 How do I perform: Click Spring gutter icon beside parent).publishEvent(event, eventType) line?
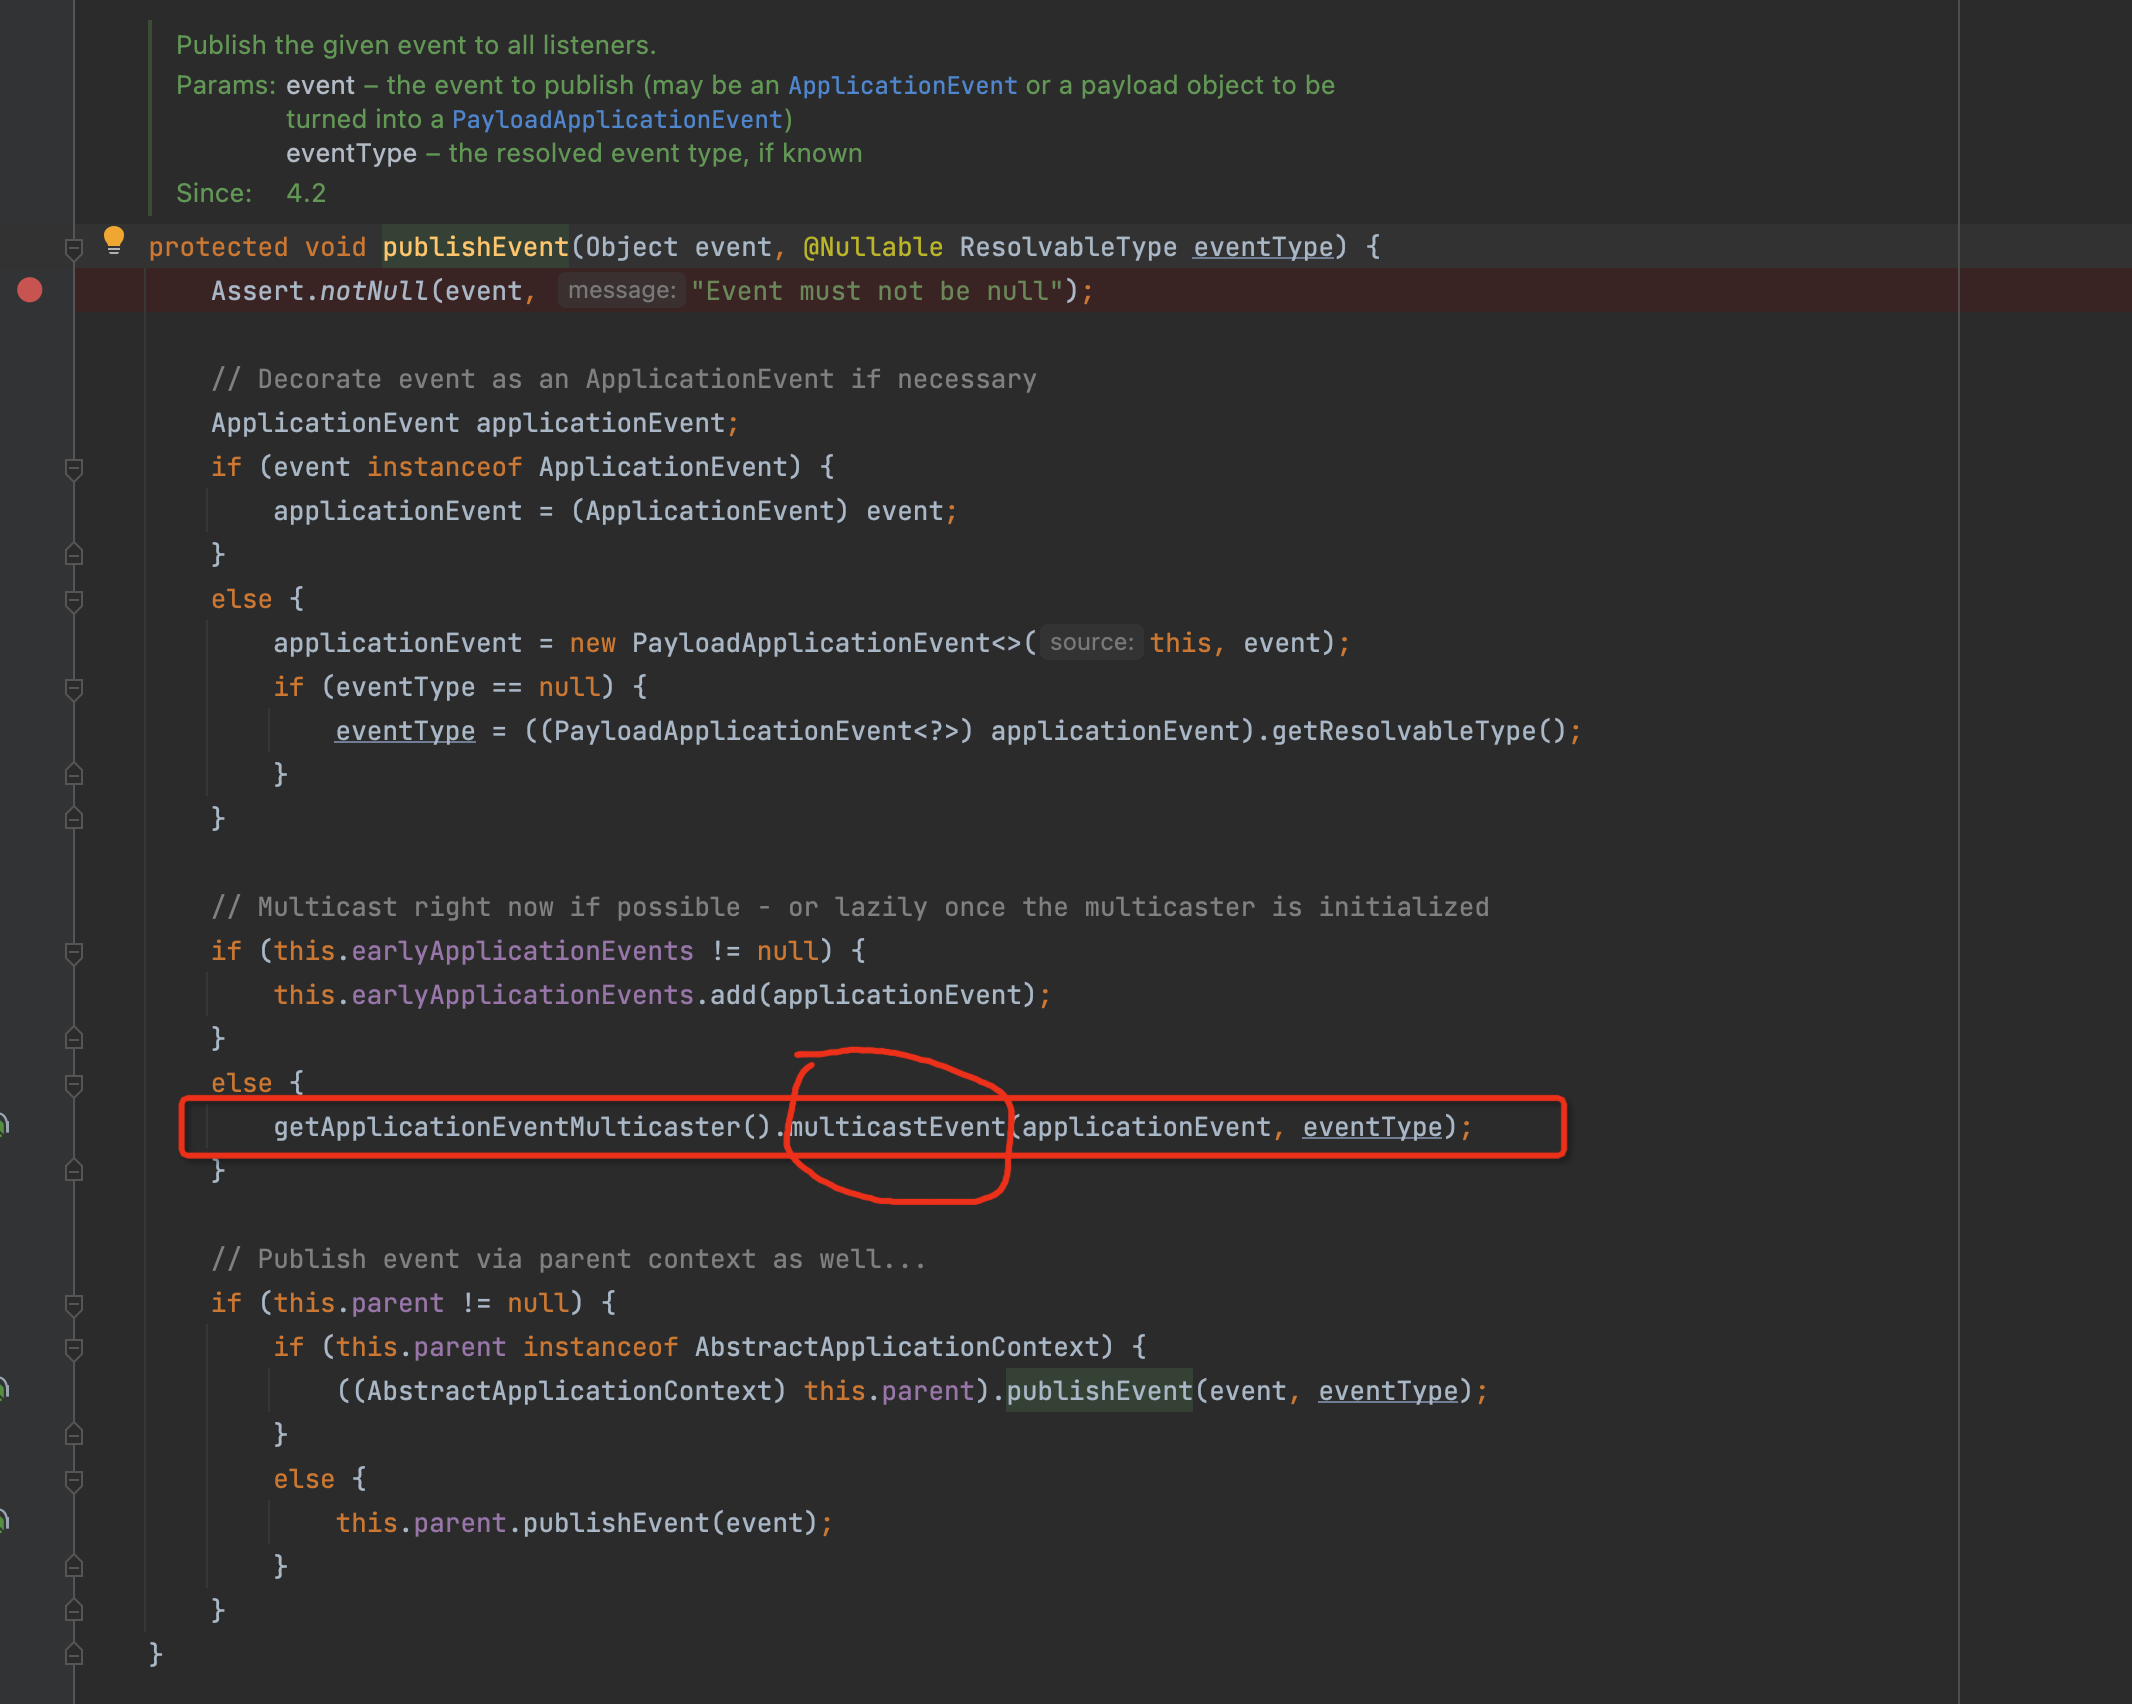[3, 1389]
